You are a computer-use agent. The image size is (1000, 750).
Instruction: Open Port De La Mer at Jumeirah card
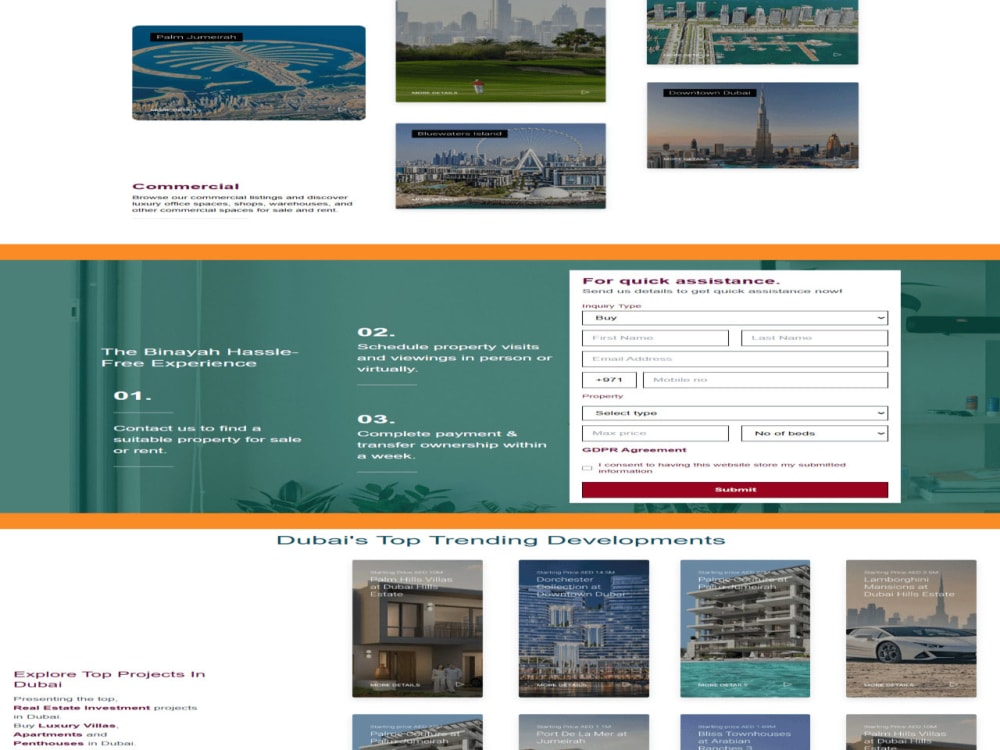(584, 732)
